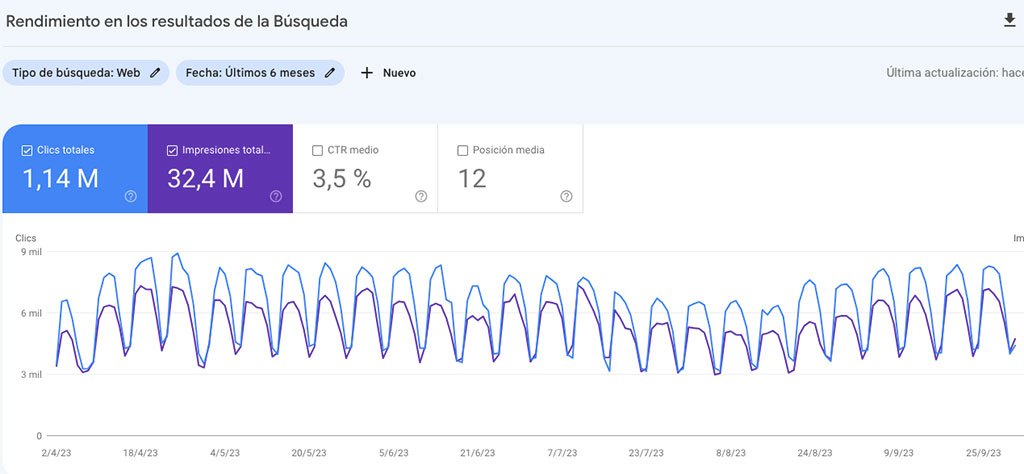Click the 3,5 % CTR value
The height and width of the screenshot is (474, 1024).
pos(342,180)
